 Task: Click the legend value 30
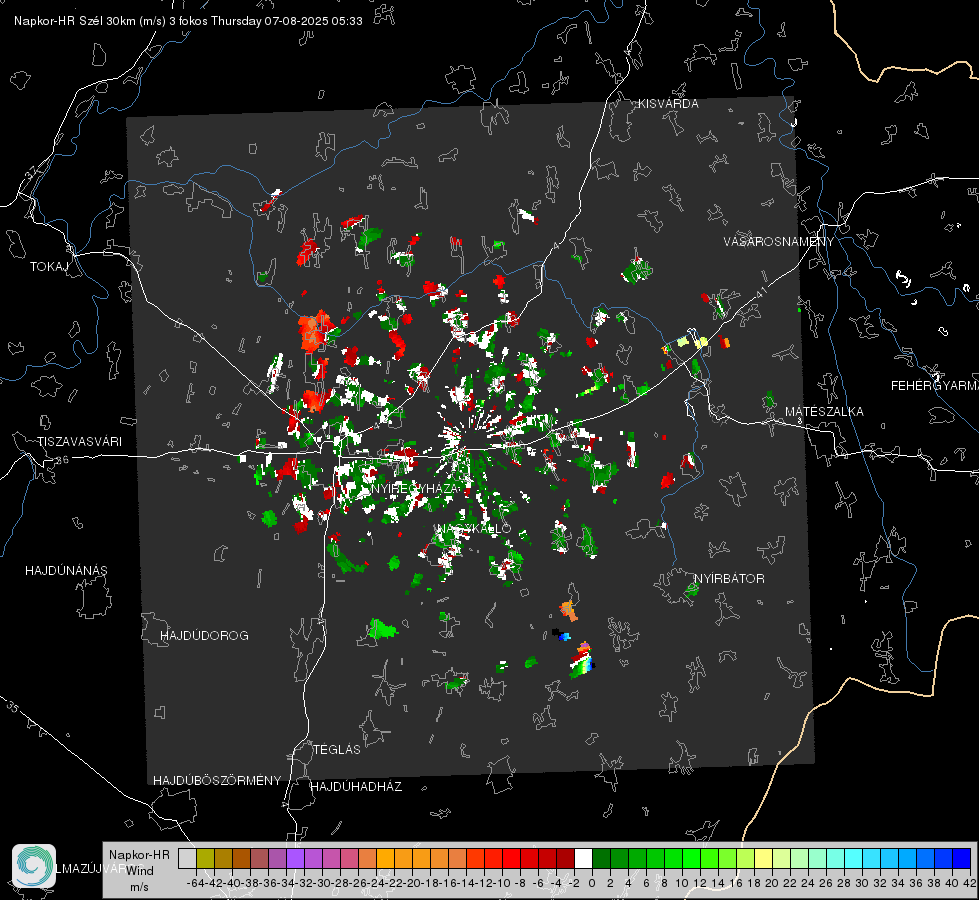pos(862,883)
